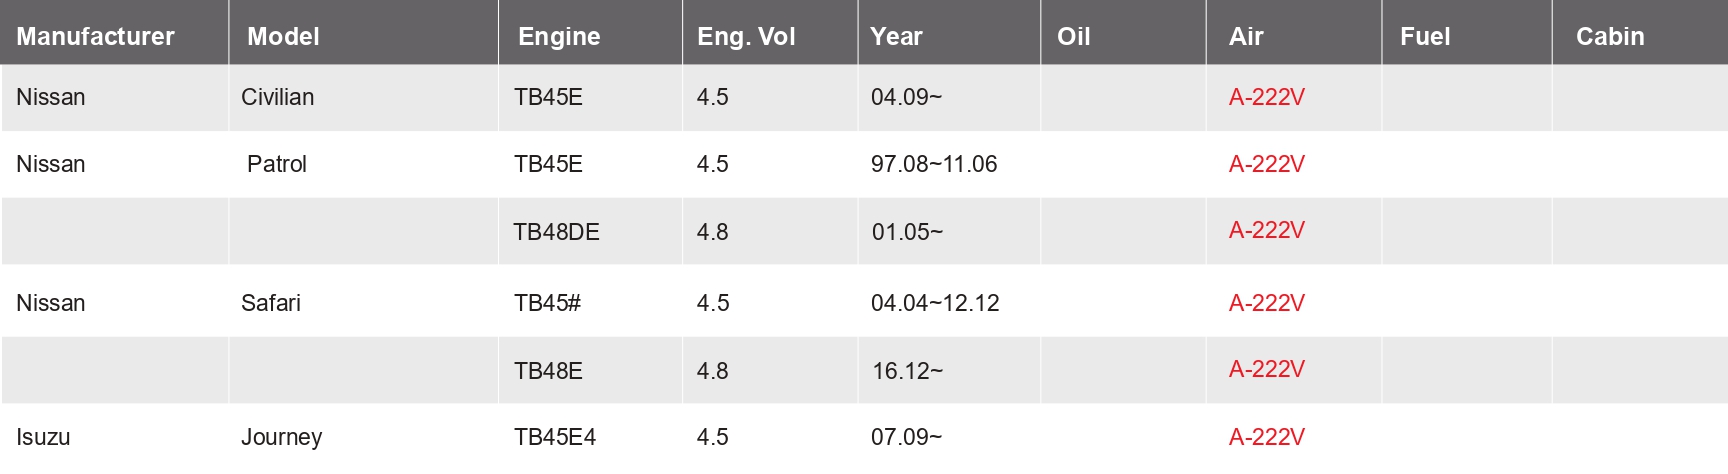Select the Civilian model cell
Image resolution: width=1728 pixels, height=474 pixels.
coord(277,97)
